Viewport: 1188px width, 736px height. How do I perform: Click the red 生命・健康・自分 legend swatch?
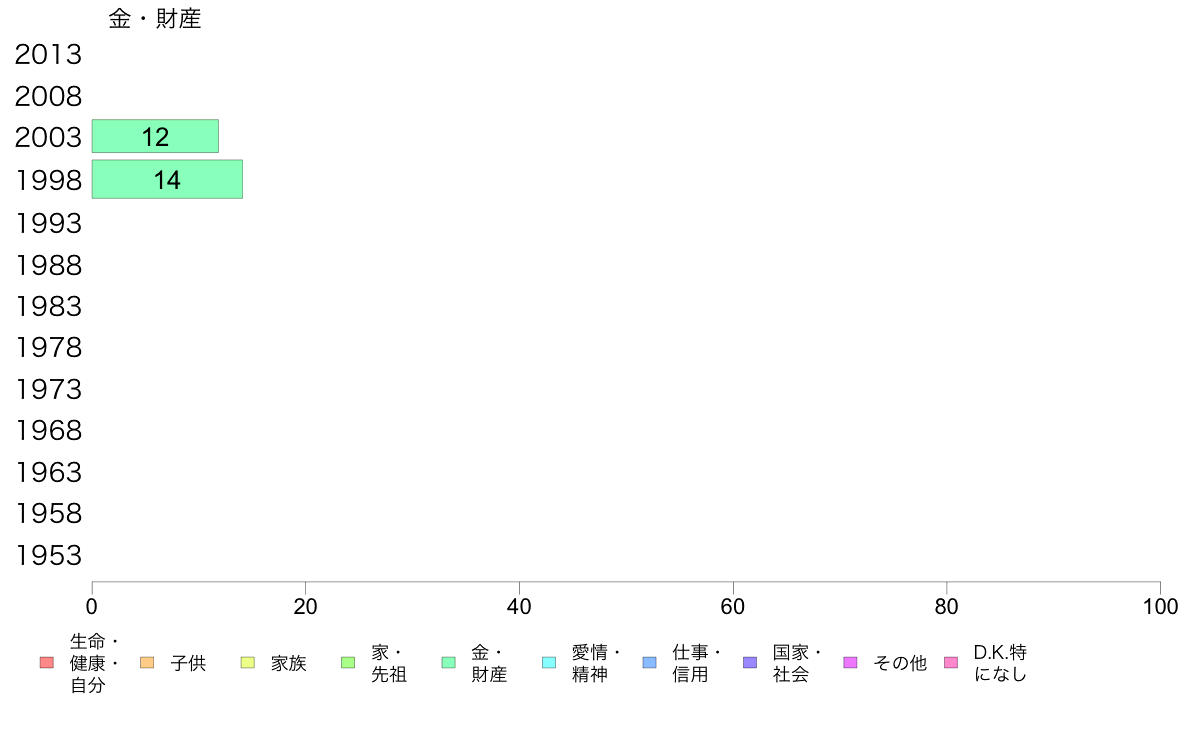pyautogui.click(x=46, y=662)
